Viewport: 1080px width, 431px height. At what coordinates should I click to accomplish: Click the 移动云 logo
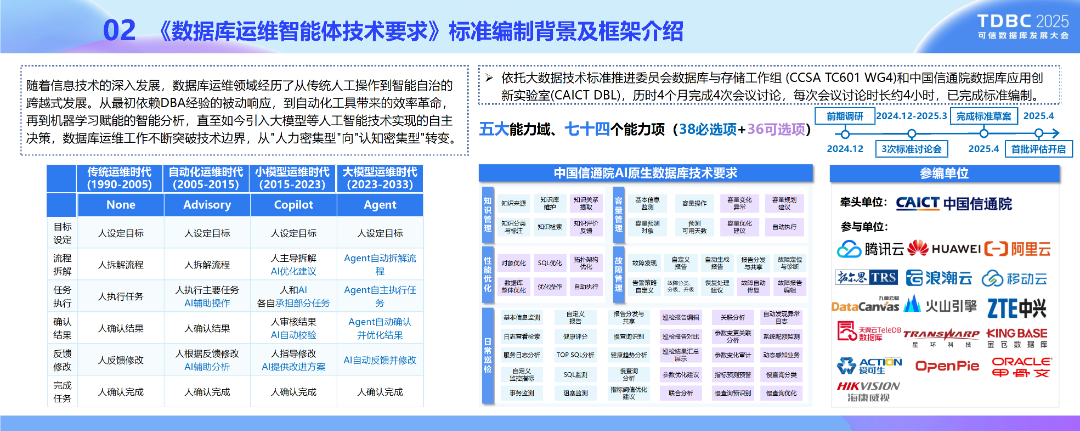[x=1014, y=278]
